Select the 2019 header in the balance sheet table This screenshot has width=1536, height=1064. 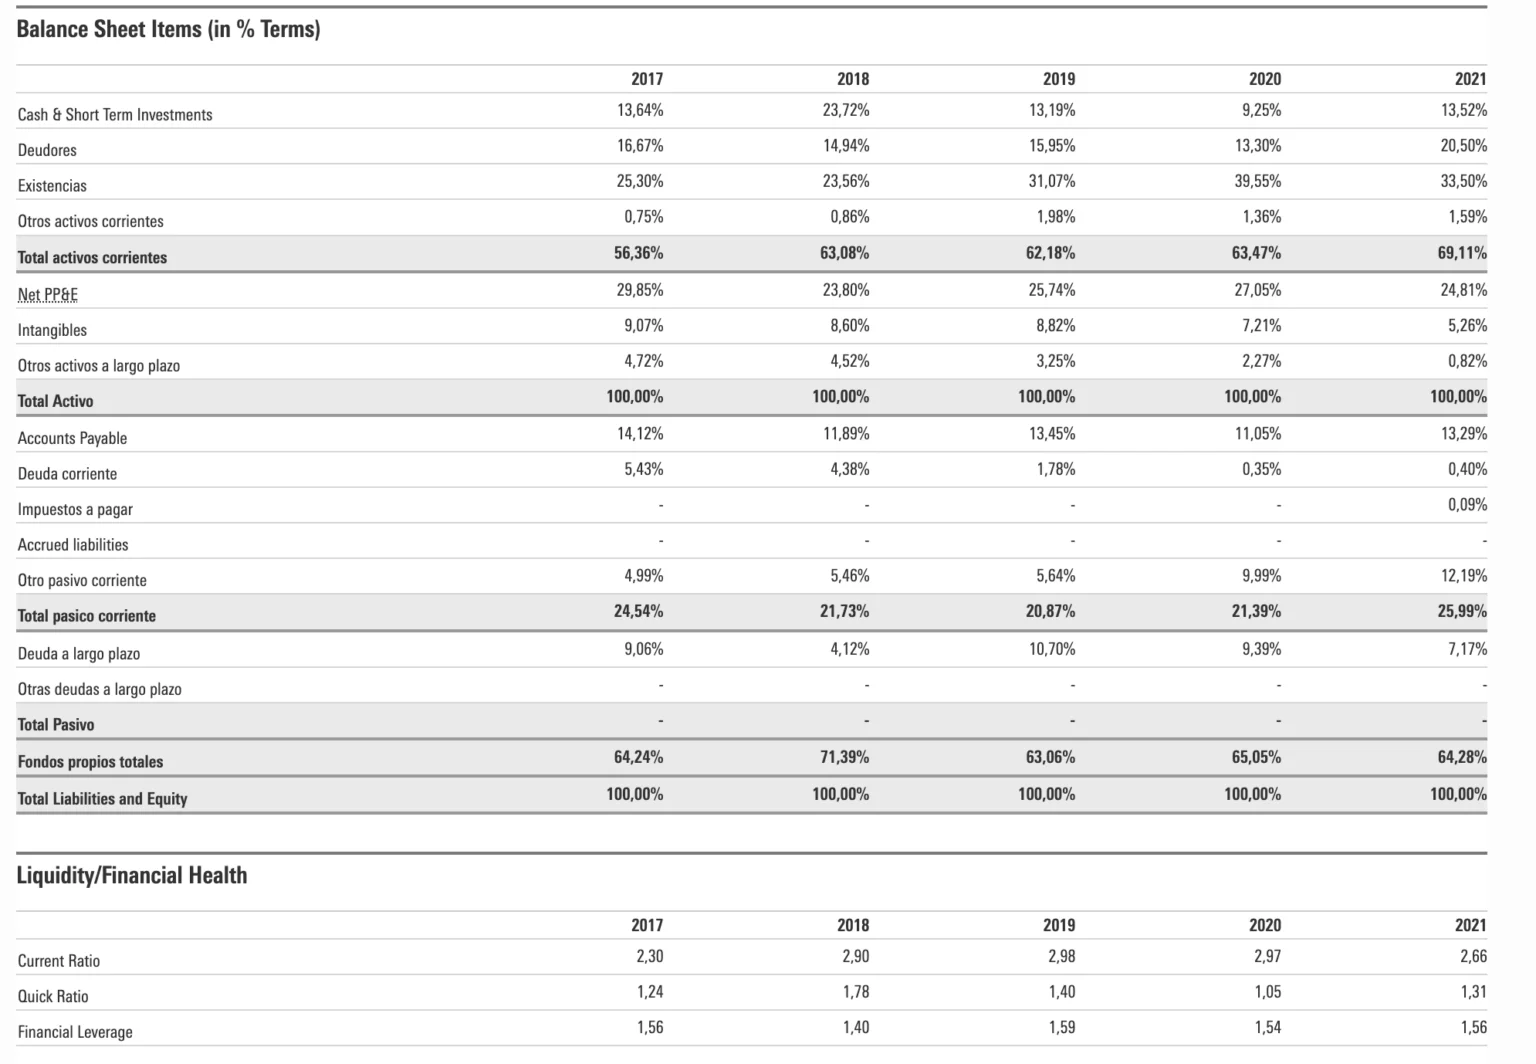pyautogui.click(x=1059, y=79)
